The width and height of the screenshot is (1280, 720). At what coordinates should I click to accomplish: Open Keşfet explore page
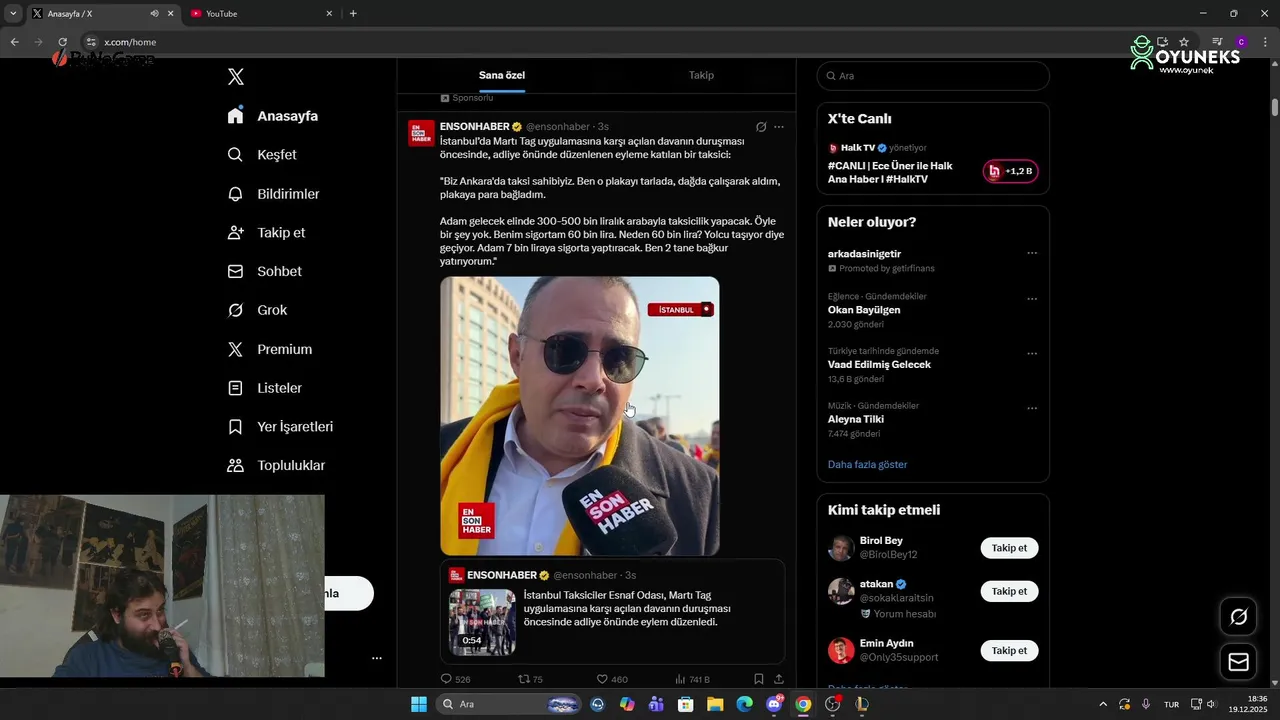[262, 155]
